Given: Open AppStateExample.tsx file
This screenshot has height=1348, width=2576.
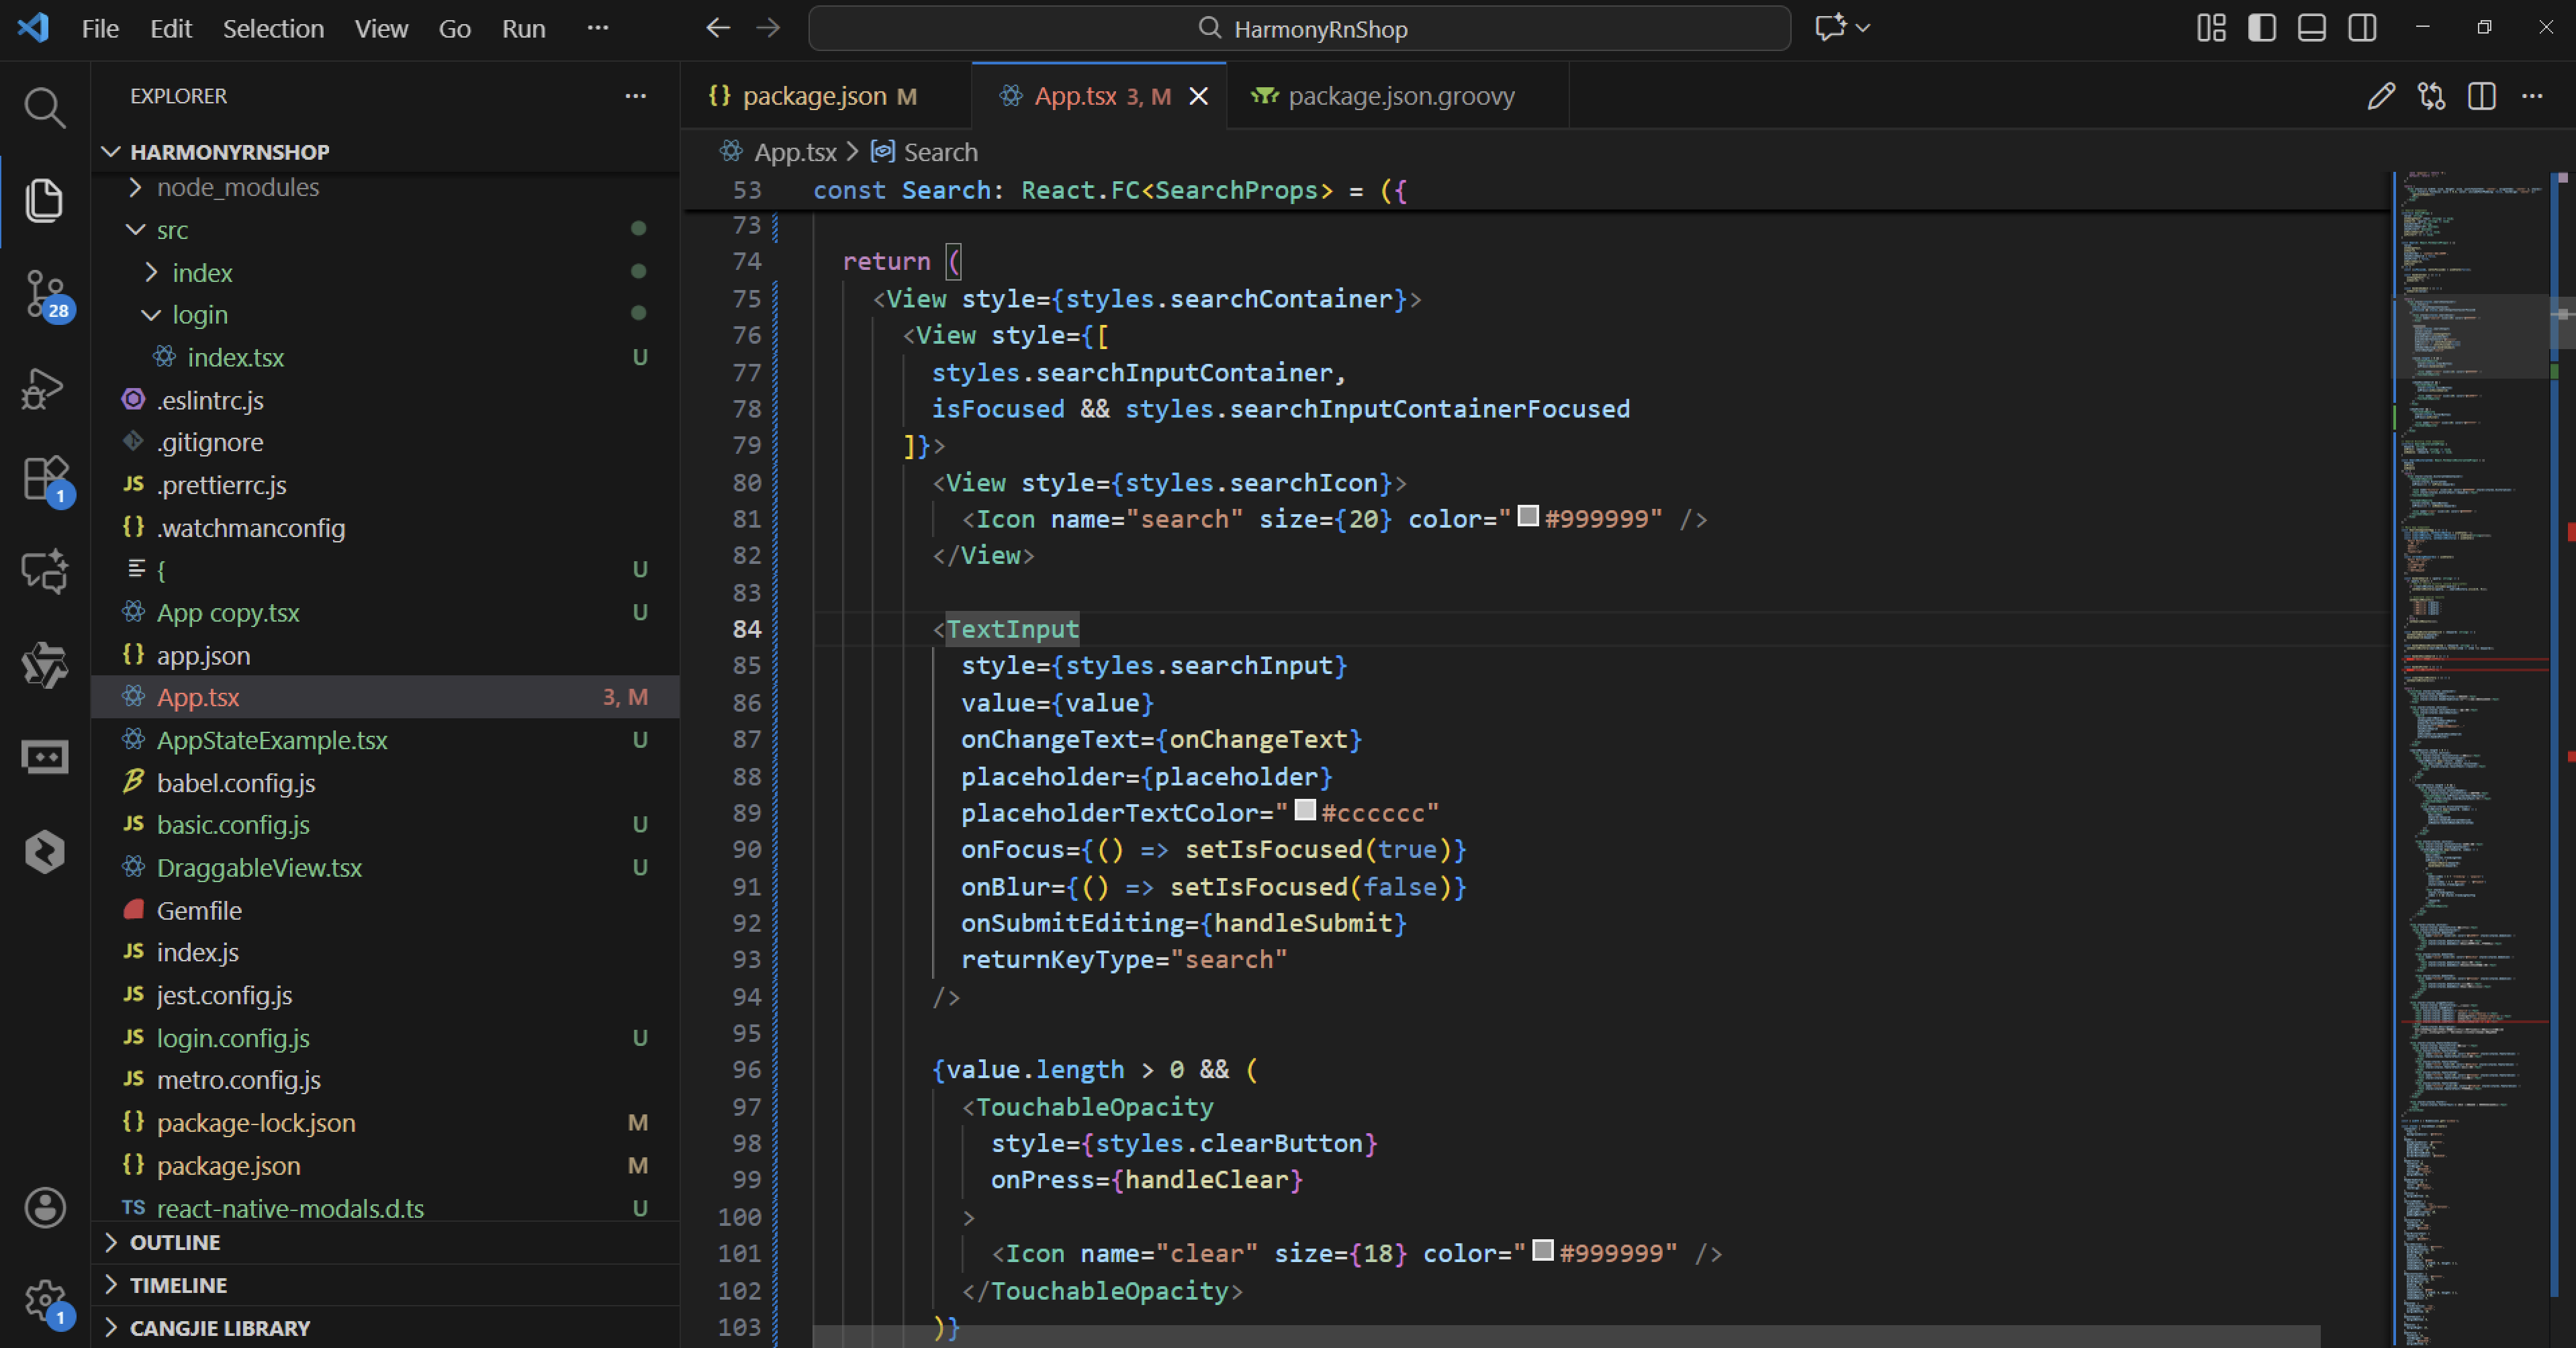Looking at the screenshot, I should [x=272, y=740].
